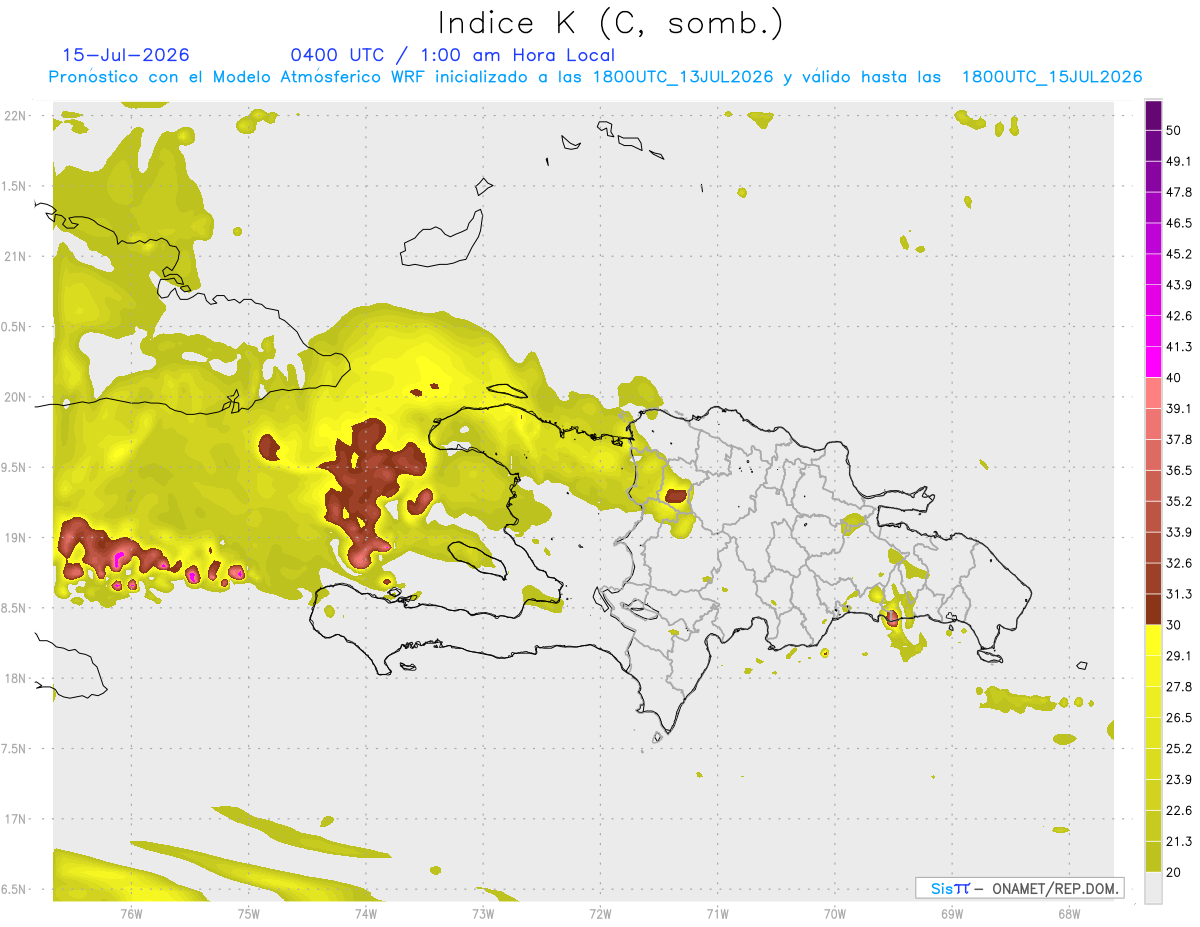The image size is (1200, 927).
Task: Click the 46.5 color scale value
Action: click(1179, 223)
